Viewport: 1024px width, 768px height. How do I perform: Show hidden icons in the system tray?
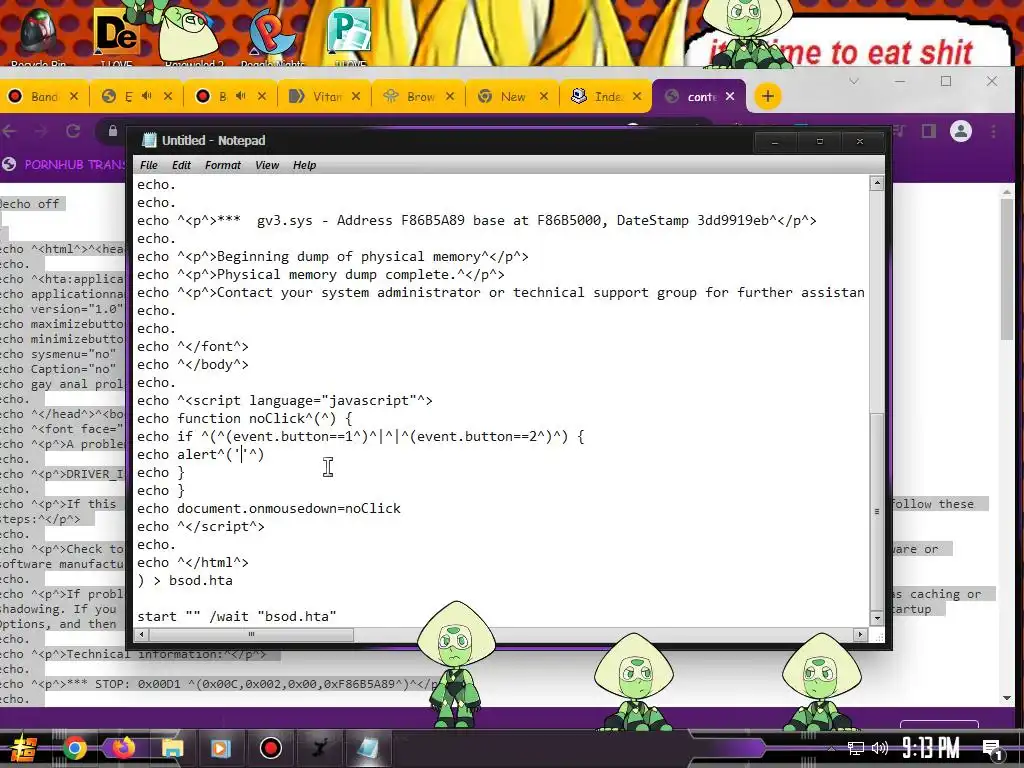tap(831, 748)
